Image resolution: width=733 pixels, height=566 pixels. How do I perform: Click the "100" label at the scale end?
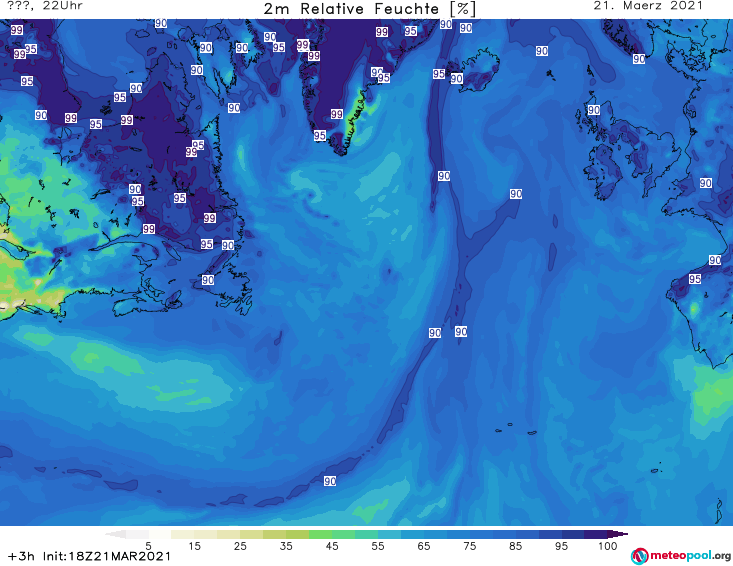[x=608, y=545]
